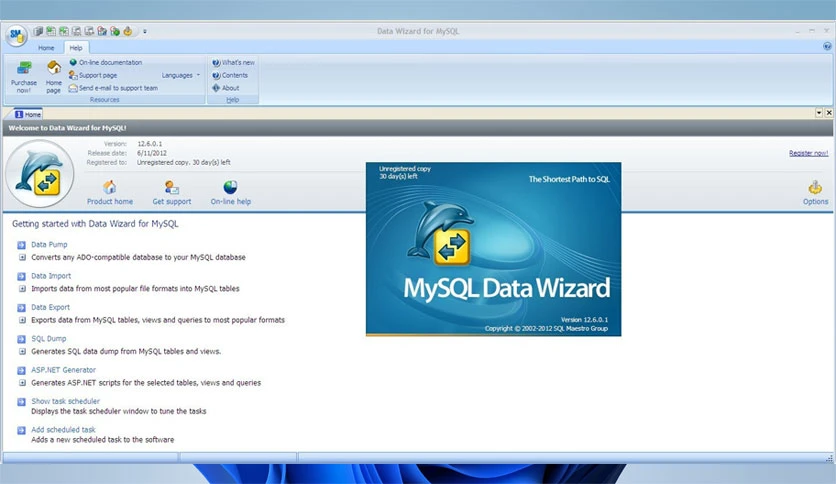Open the quick access toolbar customize arrow
The height and width of the screenshot is (484, 836).
click(x=144, y=31)
